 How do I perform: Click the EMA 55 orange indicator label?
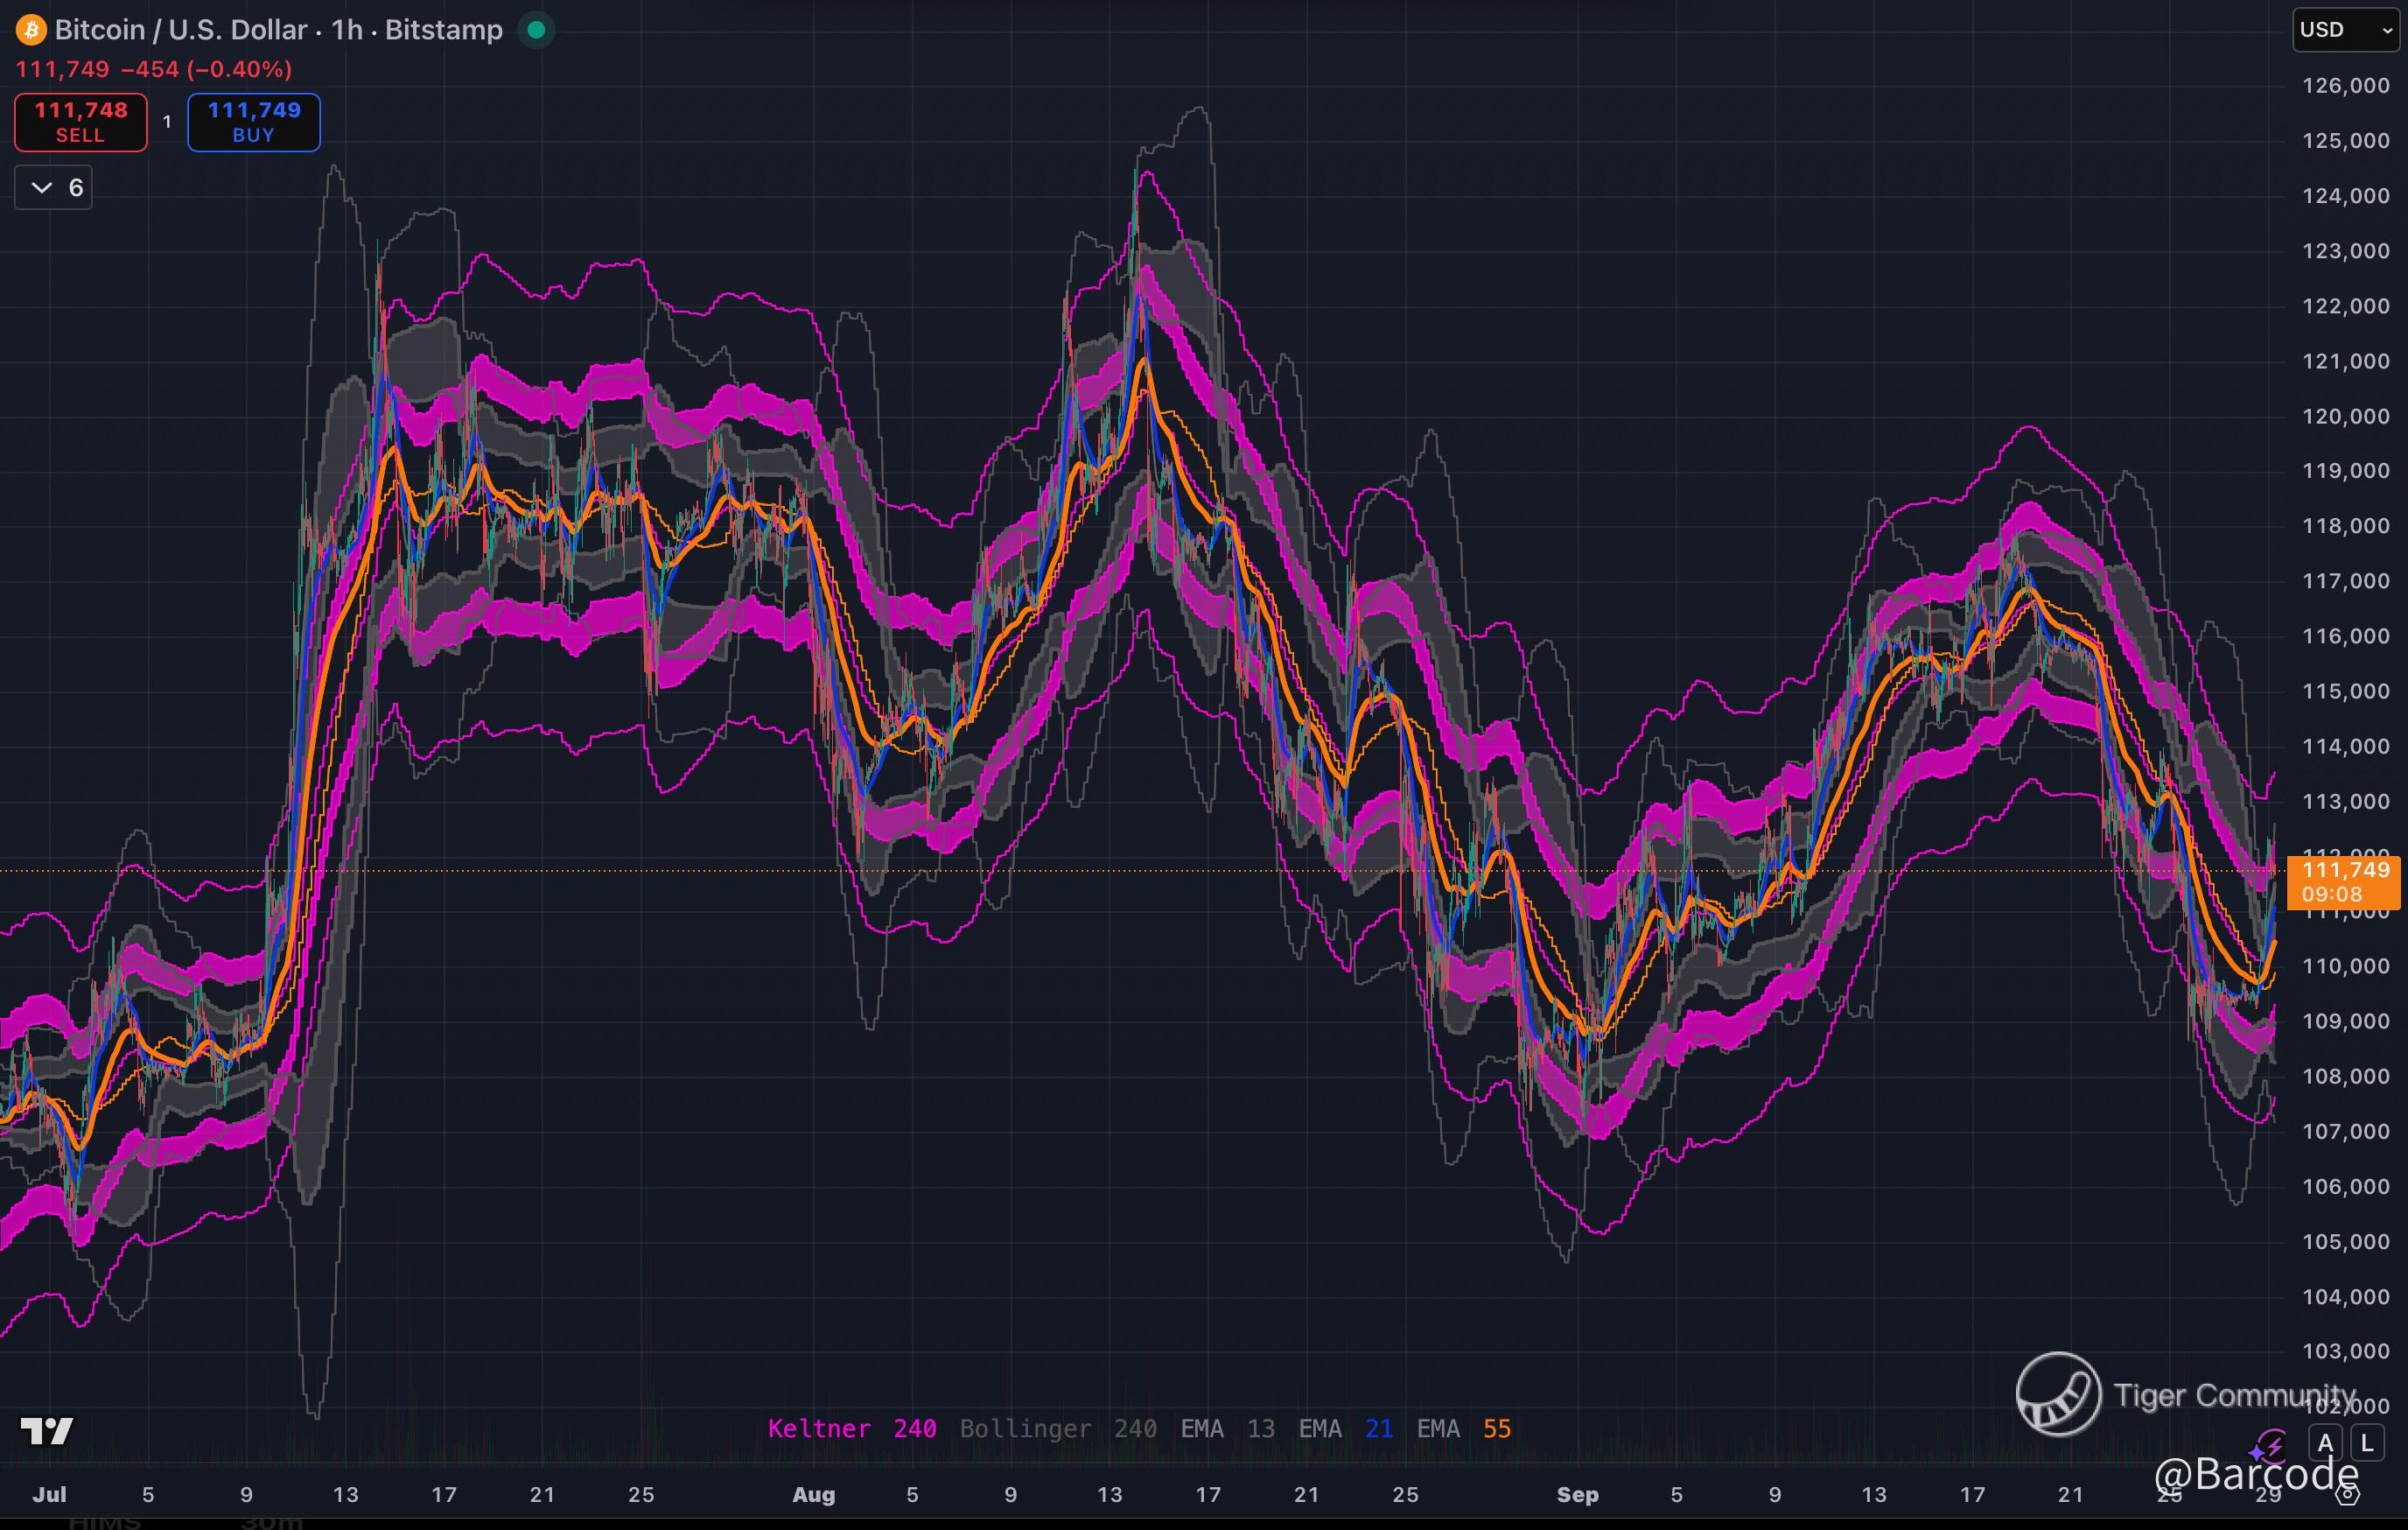click(1463, 1429)
